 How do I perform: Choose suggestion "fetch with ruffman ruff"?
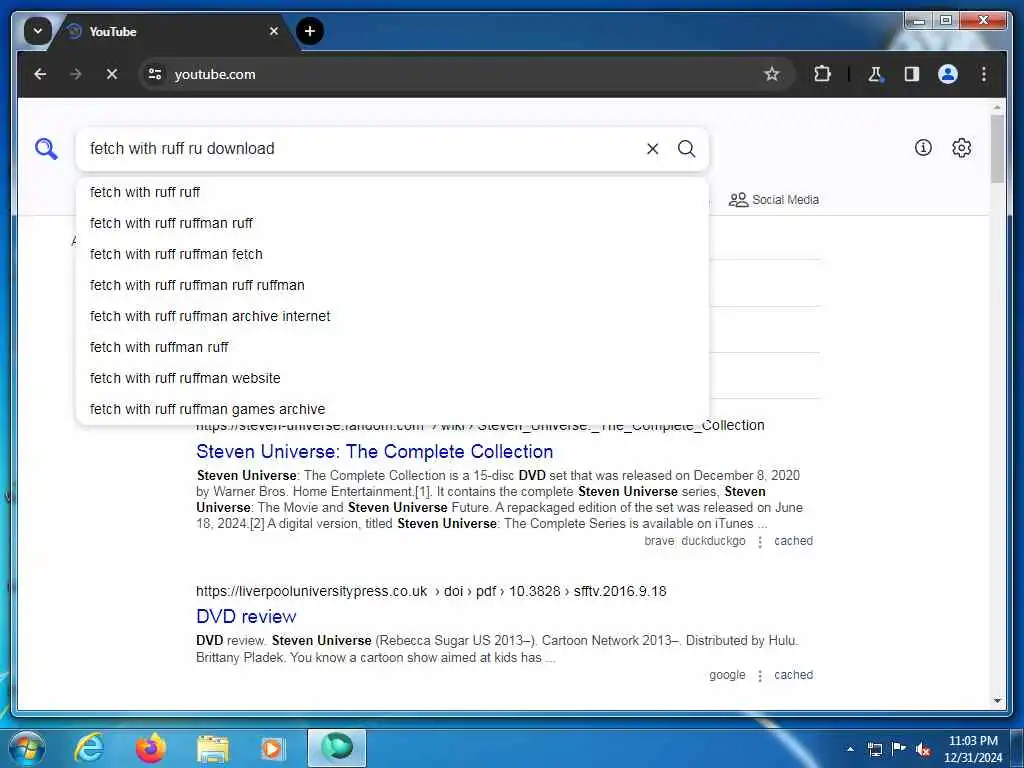[392, 347]
